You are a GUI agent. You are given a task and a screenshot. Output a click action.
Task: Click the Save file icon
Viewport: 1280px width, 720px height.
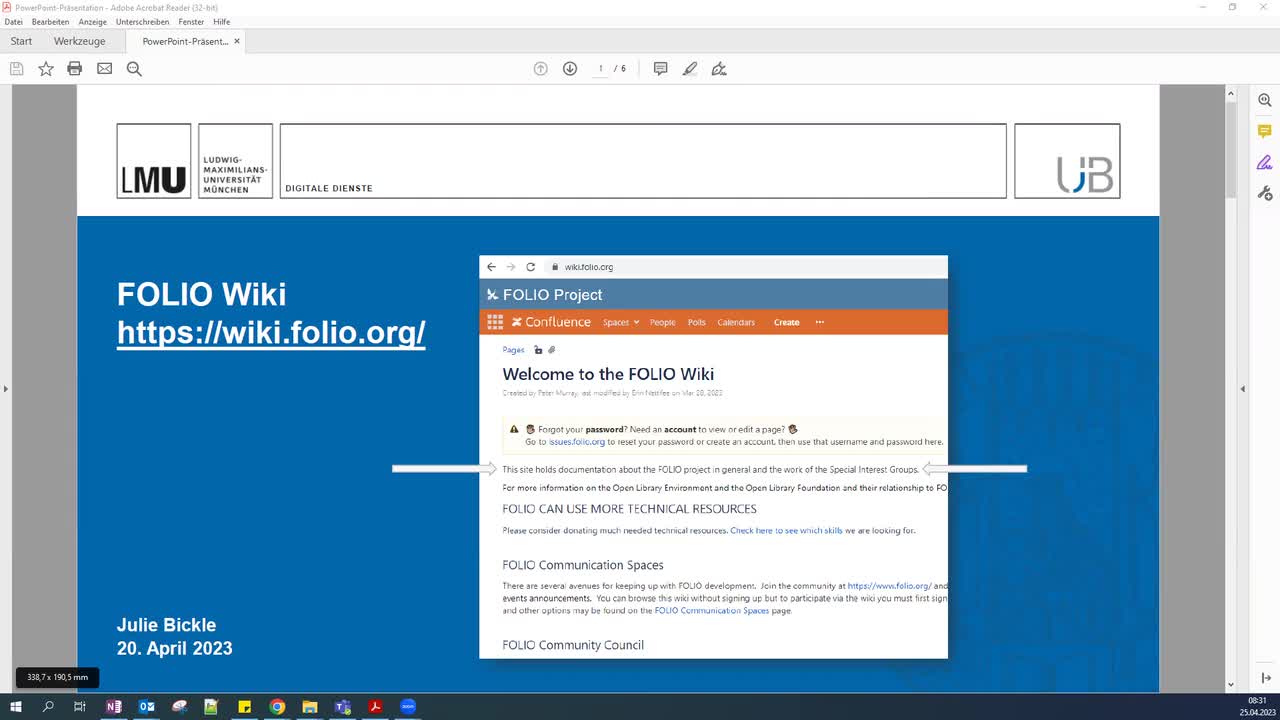click(16, 69)
